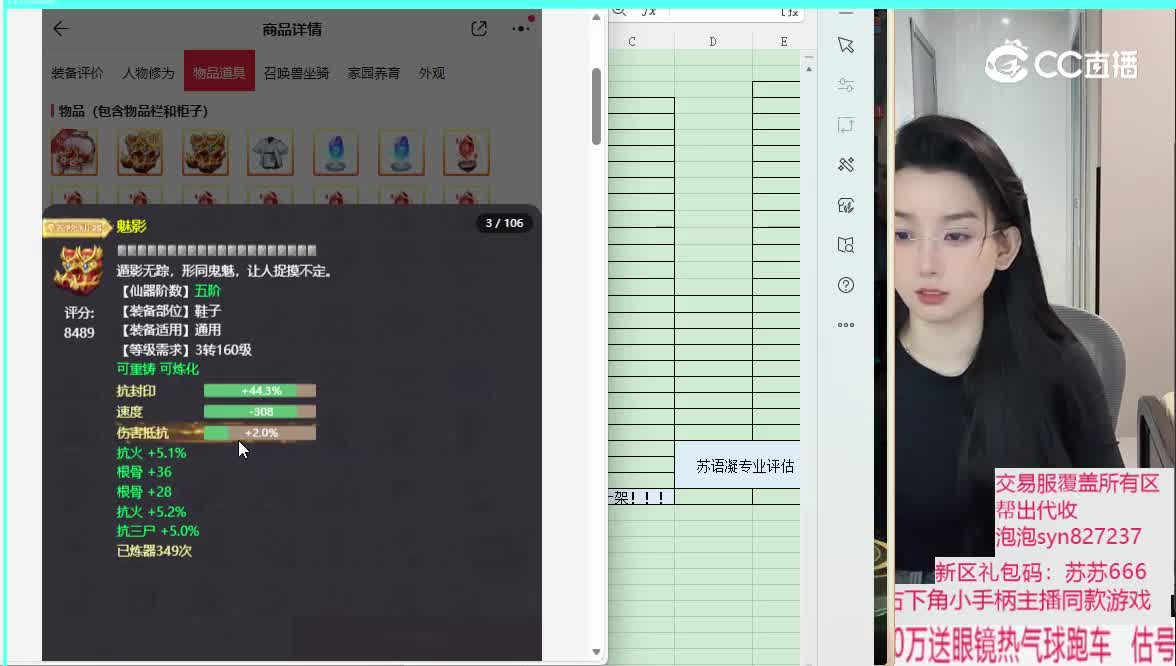1176x666 pixels.
Task: Click the spreadsheet scroll up arrow
Action: 808,69
